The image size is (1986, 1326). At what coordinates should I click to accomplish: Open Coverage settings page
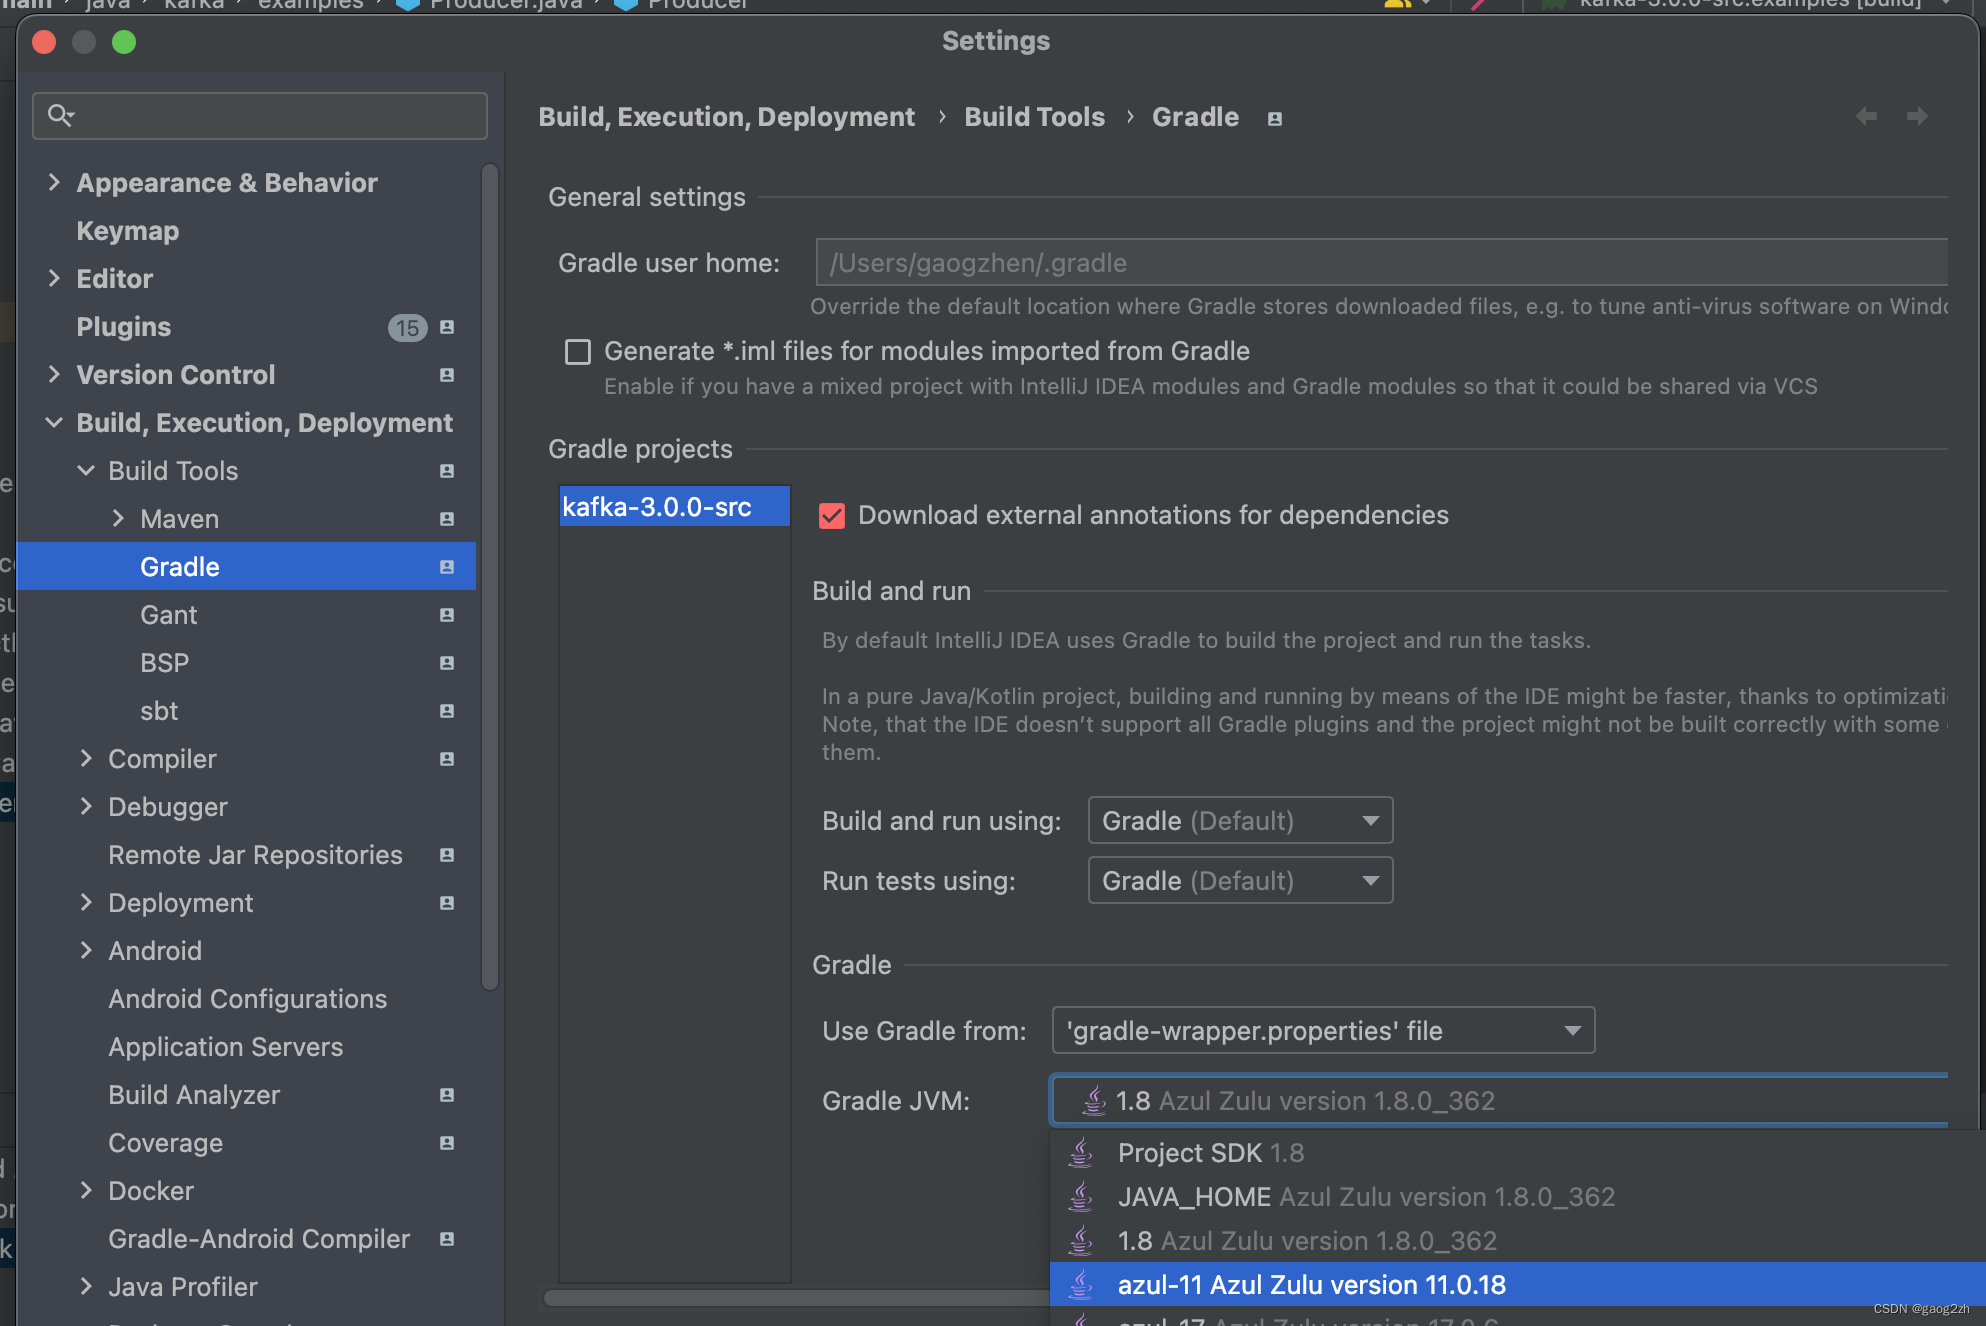tap(166, 1143)
